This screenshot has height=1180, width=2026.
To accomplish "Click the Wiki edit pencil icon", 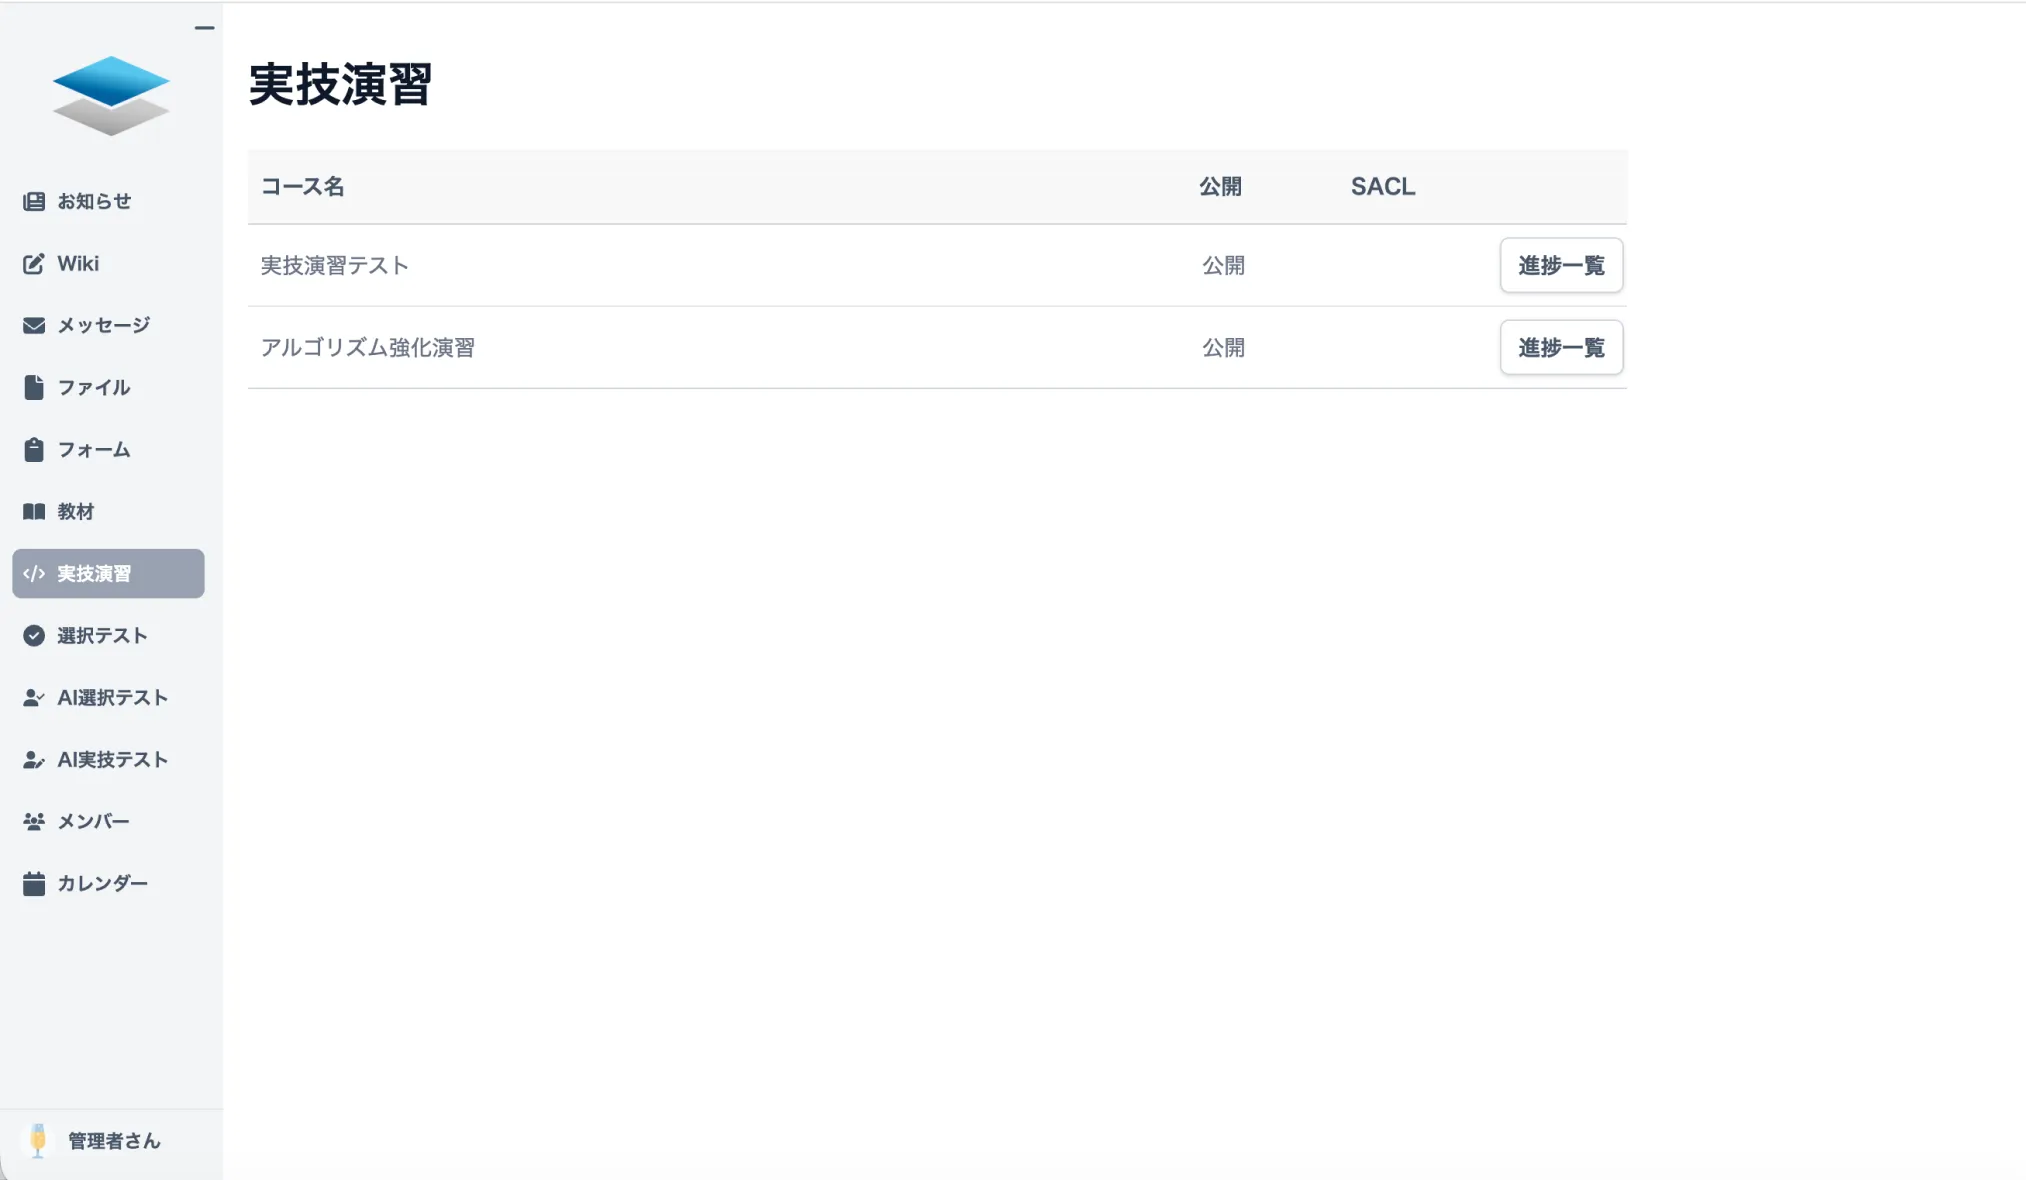I will 34,264.
